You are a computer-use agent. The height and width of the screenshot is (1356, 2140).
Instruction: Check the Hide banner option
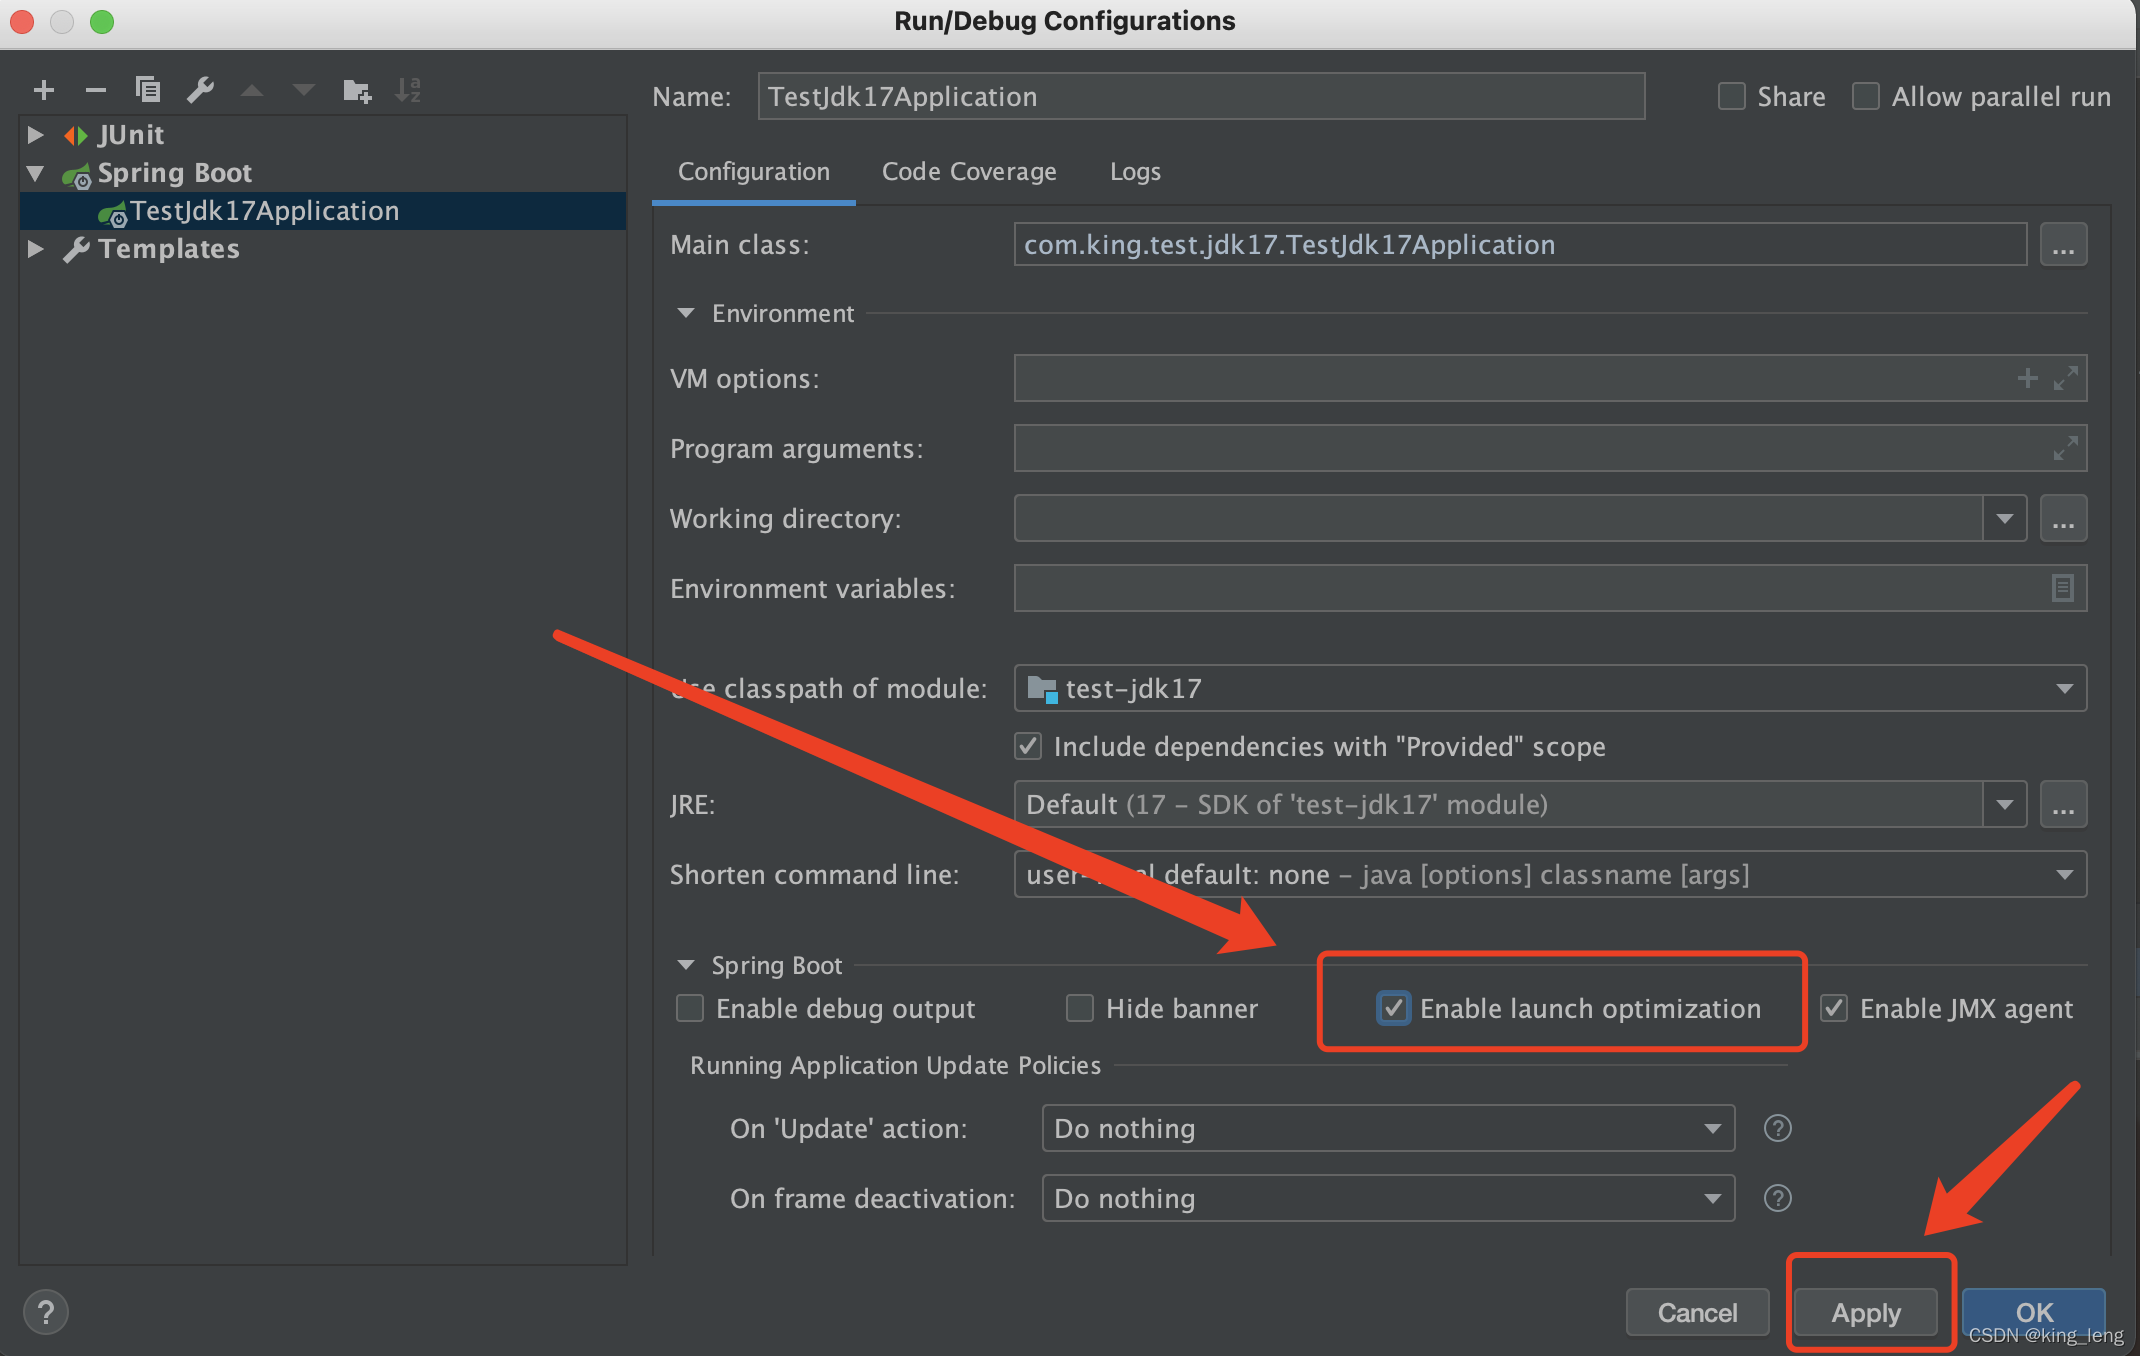click(1080, 1008)
